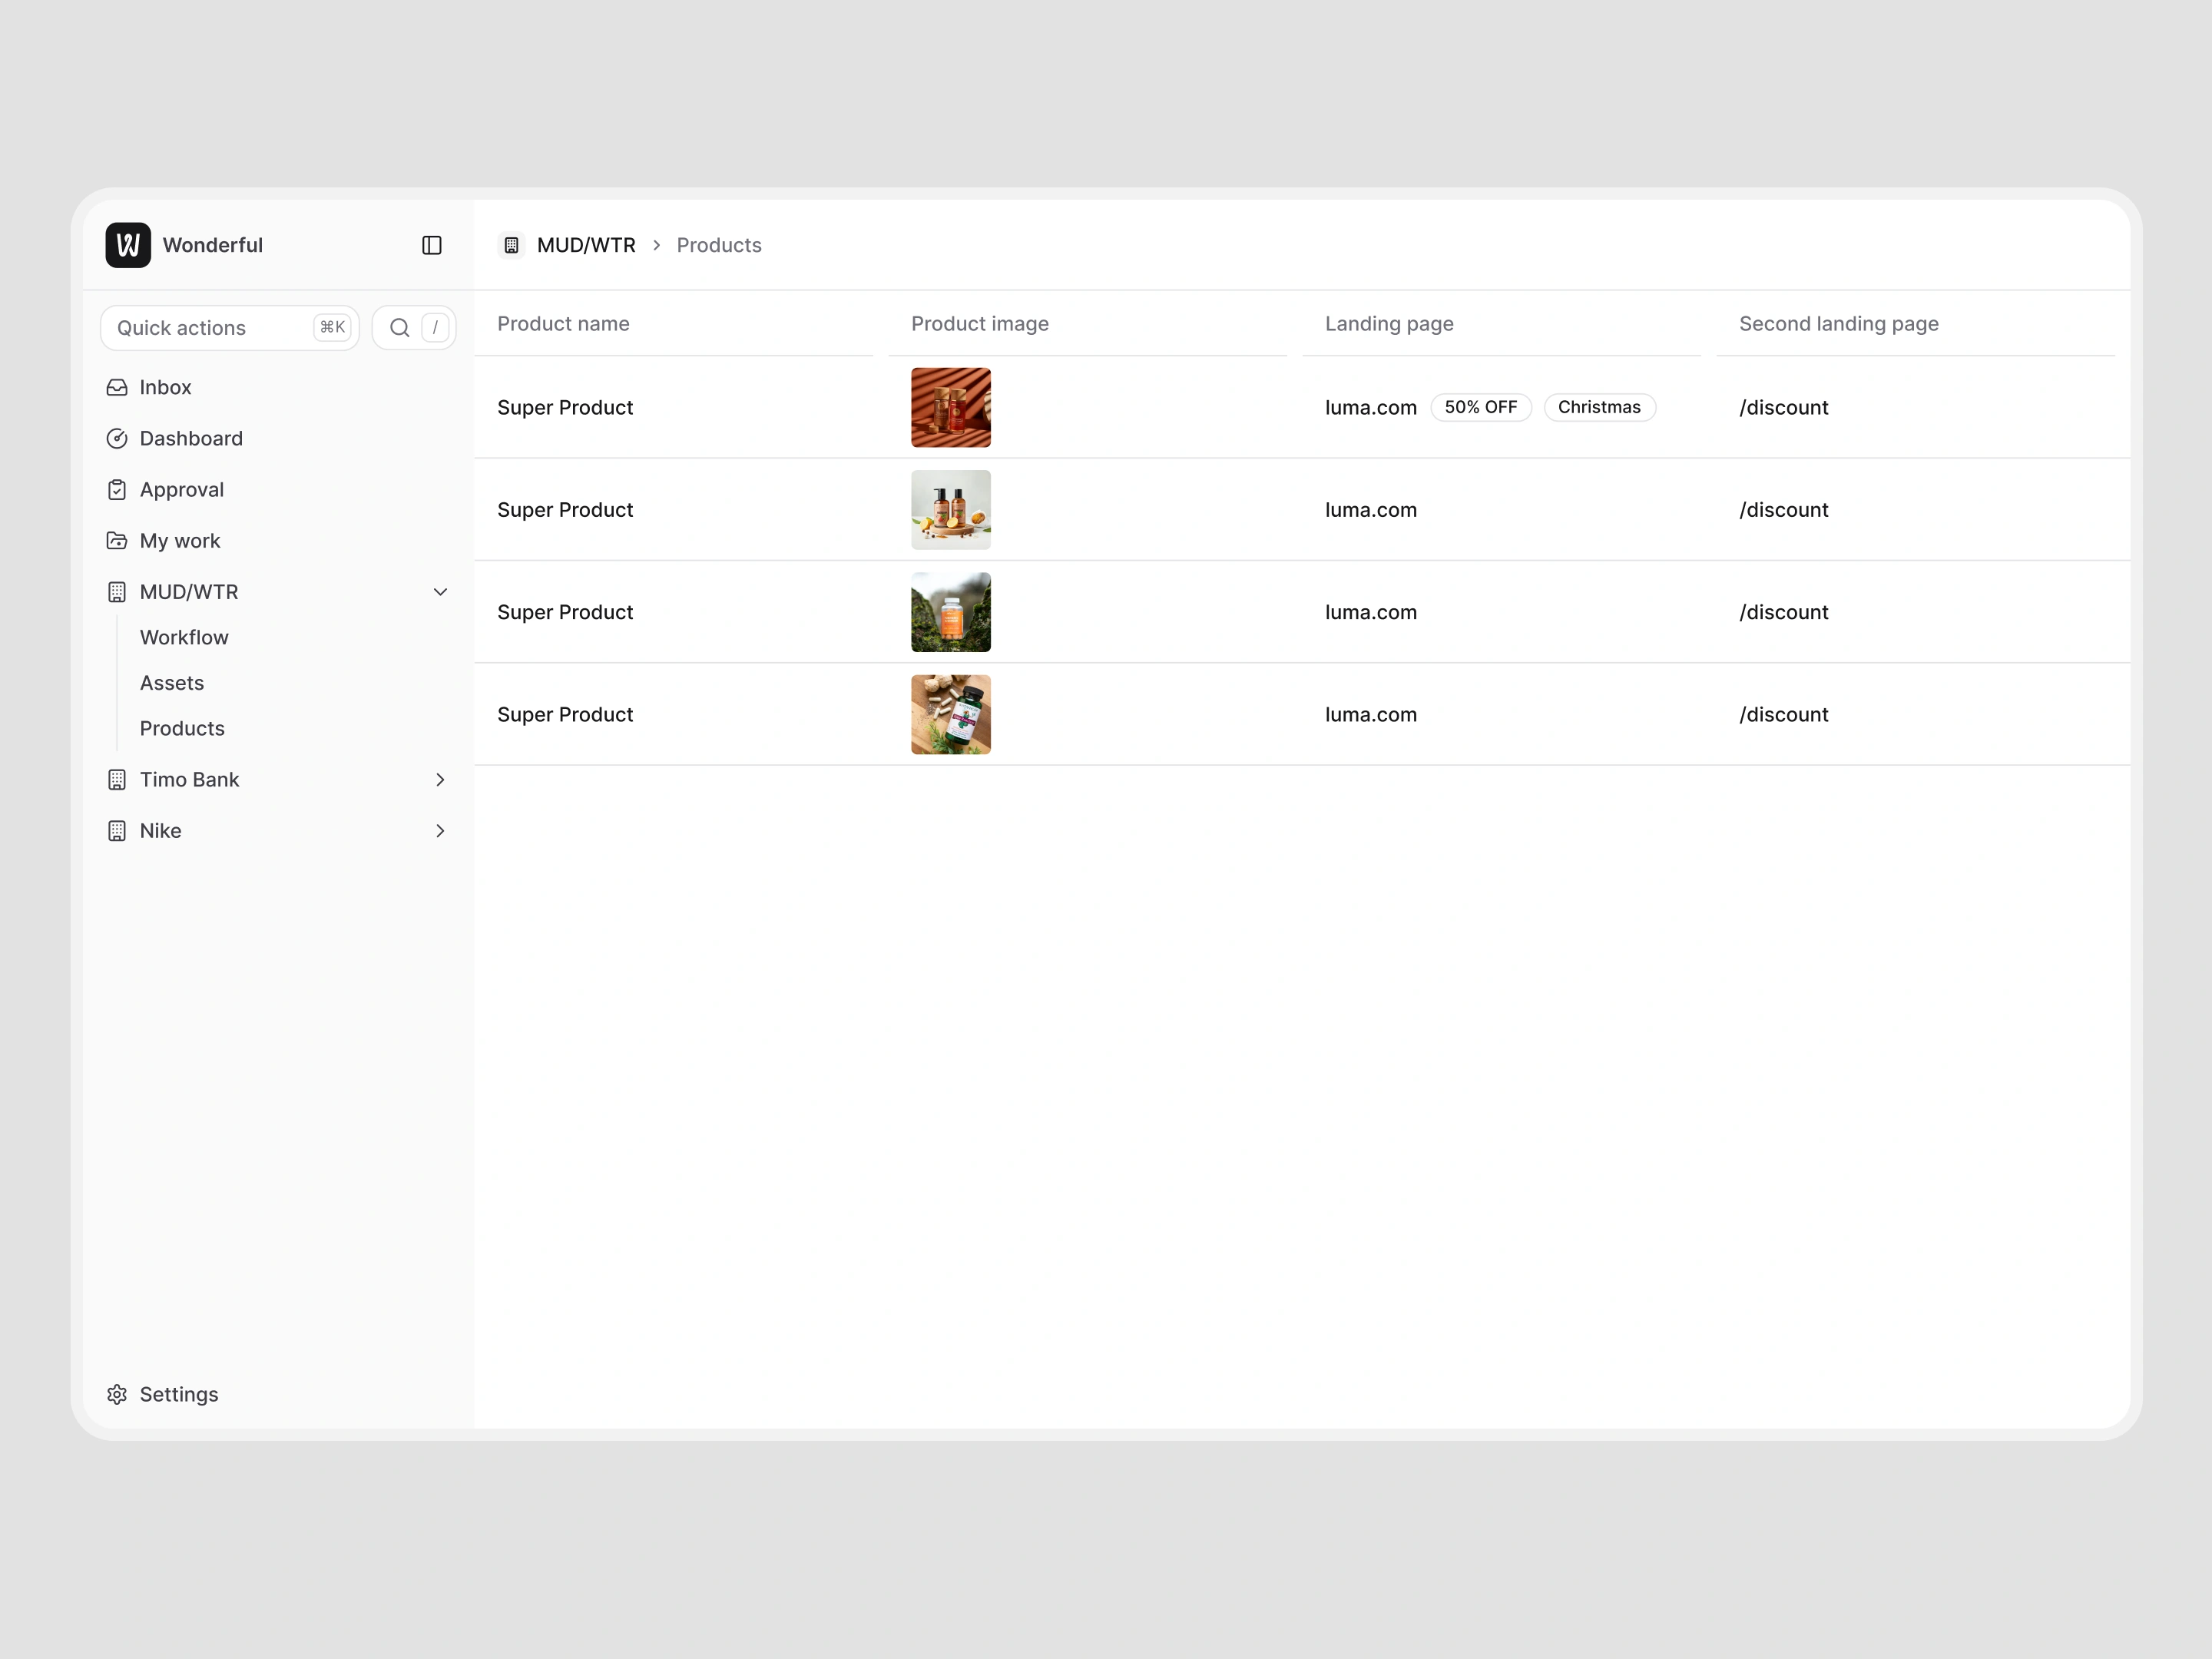Image resolution: width=2212 pixels, height=1659 pixels.
Task: Click the search magnifier icon
Action: [x=400, y=328]
